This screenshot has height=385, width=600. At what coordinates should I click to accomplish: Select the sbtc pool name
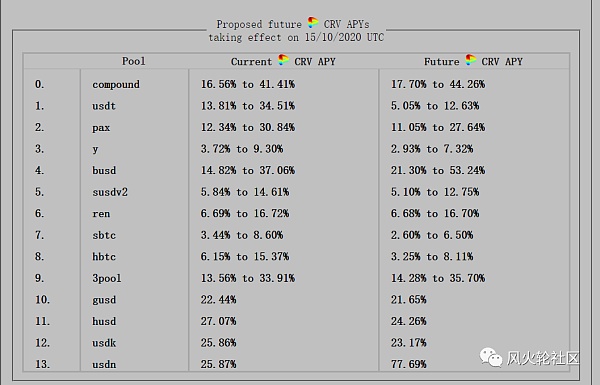click(x=104, y=235)
